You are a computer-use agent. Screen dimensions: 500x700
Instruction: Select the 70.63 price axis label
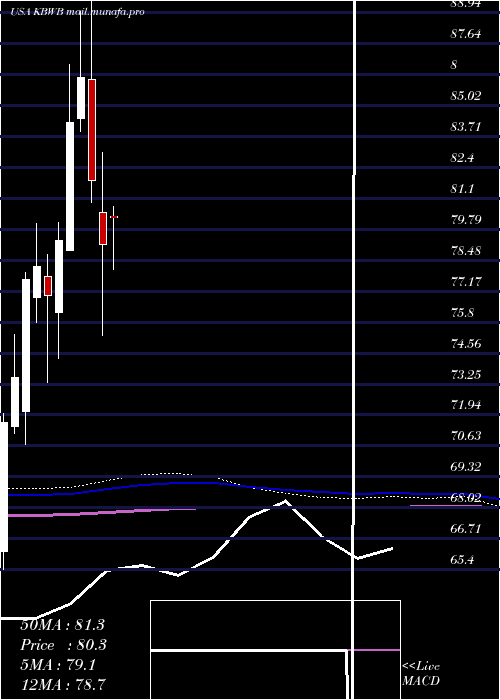click(466, 435)
